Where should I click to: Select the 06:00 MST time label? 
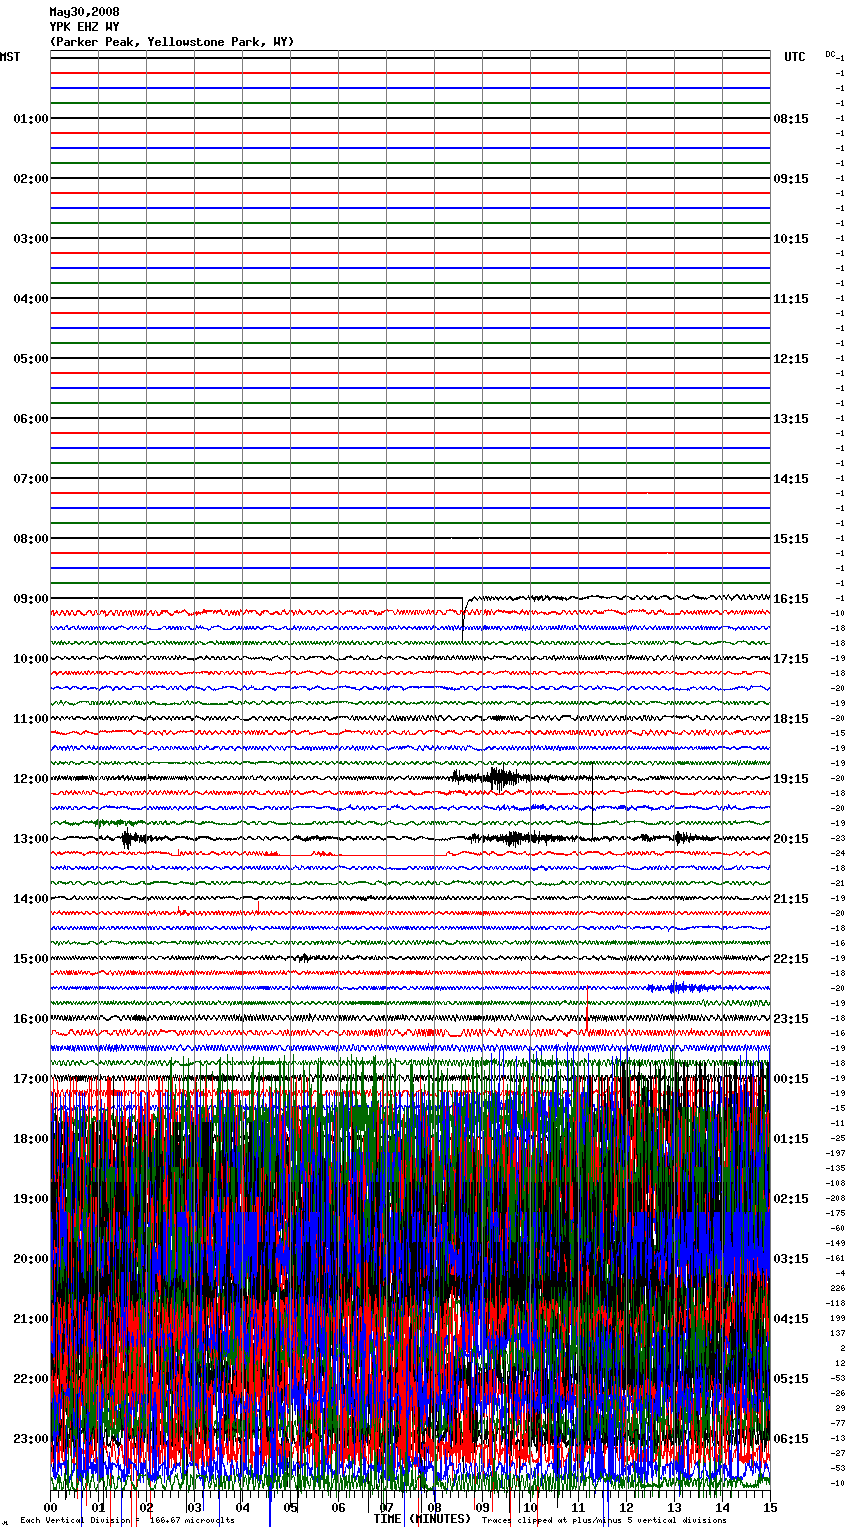[31, 419]
